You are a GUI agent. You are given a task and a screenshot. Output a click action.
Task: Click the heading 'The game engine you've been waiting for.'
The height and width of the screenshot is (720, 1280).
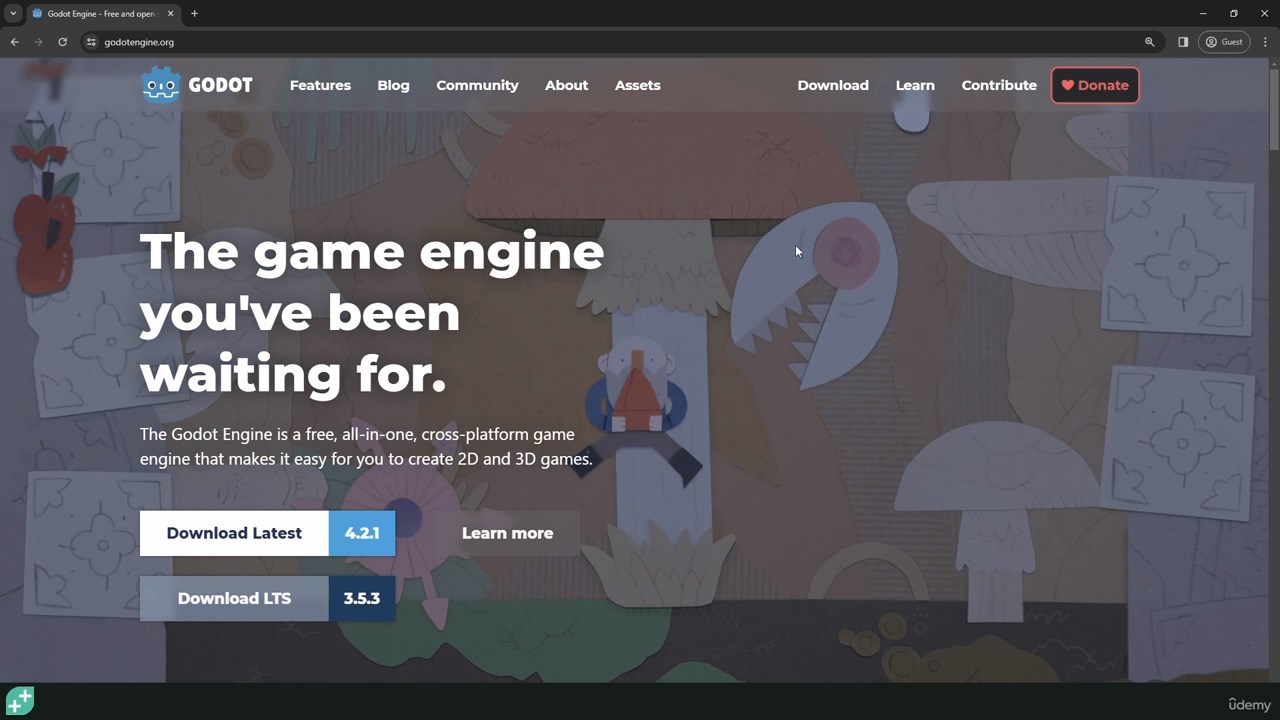[372, 312]
